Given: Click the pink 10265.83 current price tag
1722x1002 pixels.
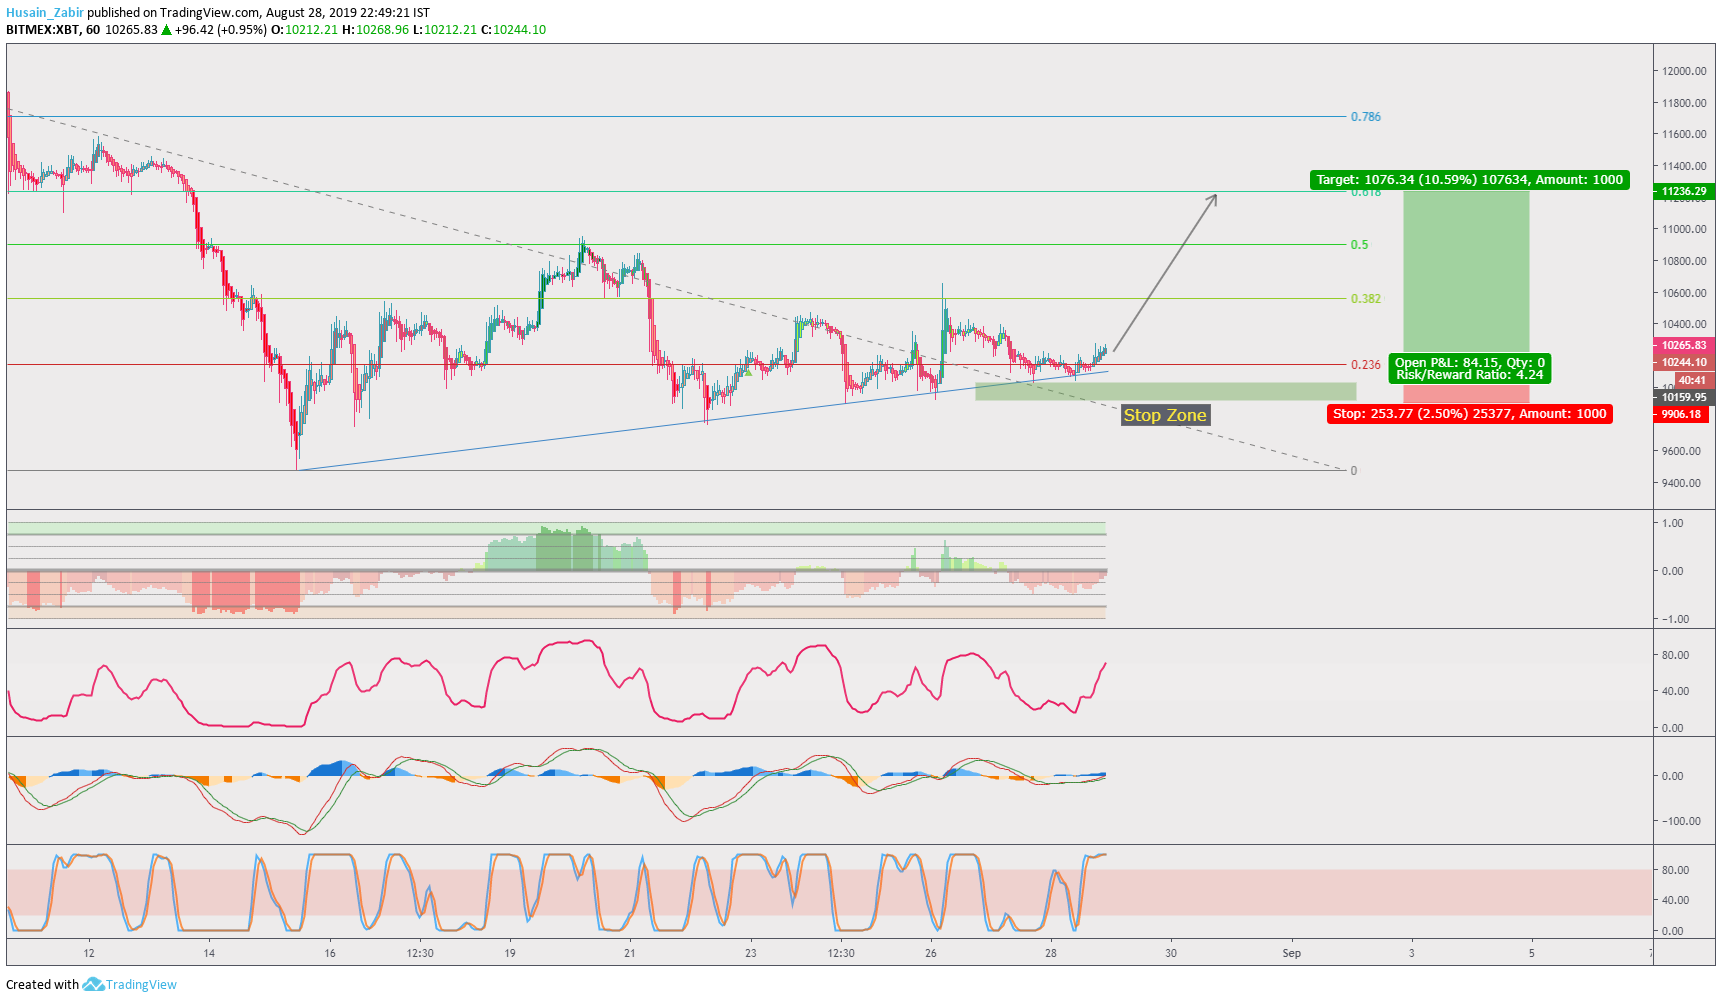Looking at the screenshot, I should coord(1684,345).
